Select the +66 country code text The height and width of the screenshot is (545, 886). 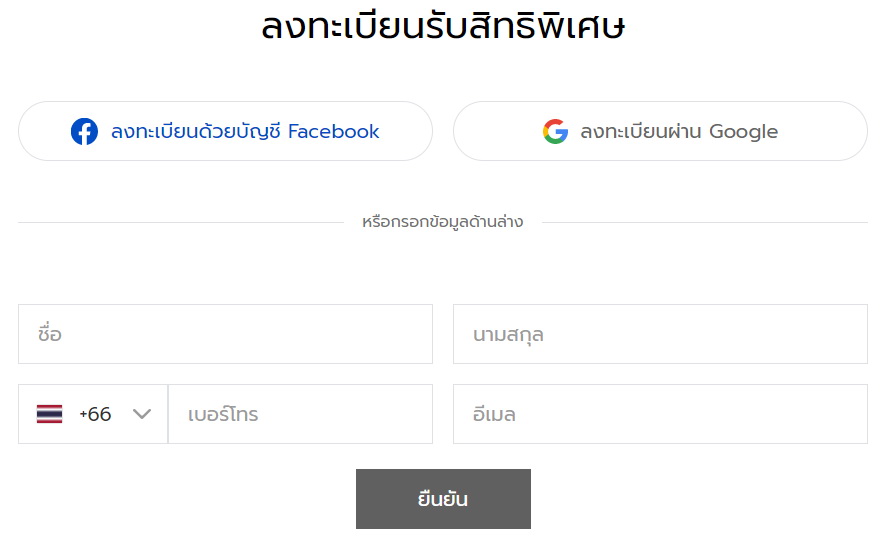[95, 414]
